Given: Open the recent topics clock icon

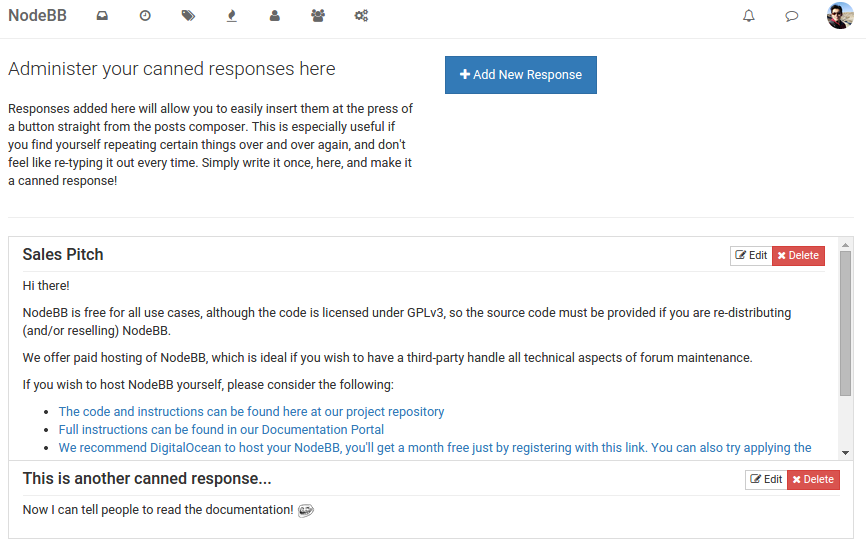Looking at the screenshot, I should (145, 16).
